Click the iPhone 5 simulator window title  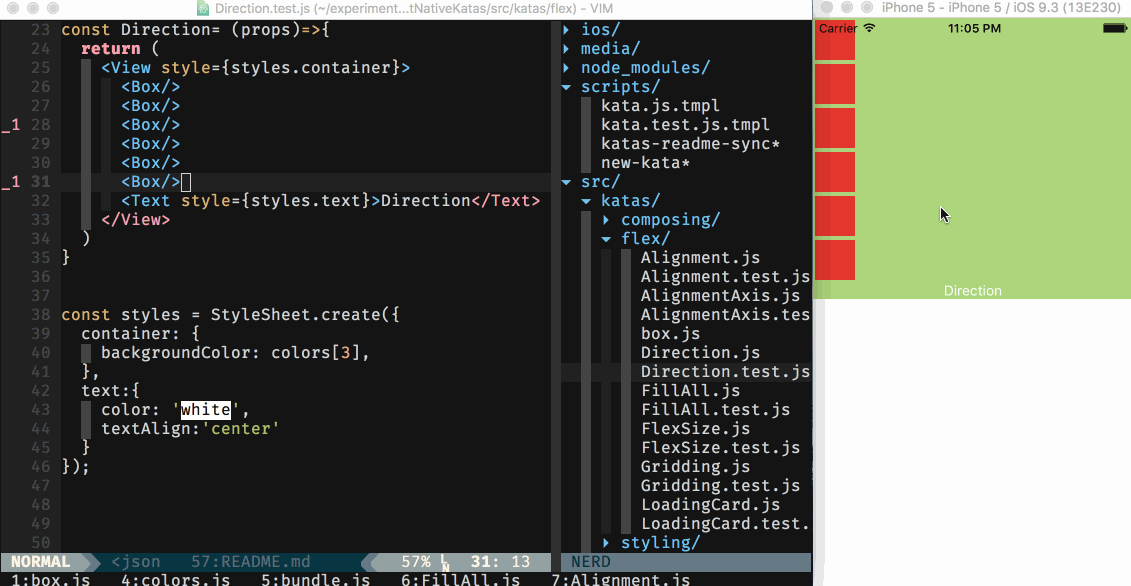click(1002, 8)
